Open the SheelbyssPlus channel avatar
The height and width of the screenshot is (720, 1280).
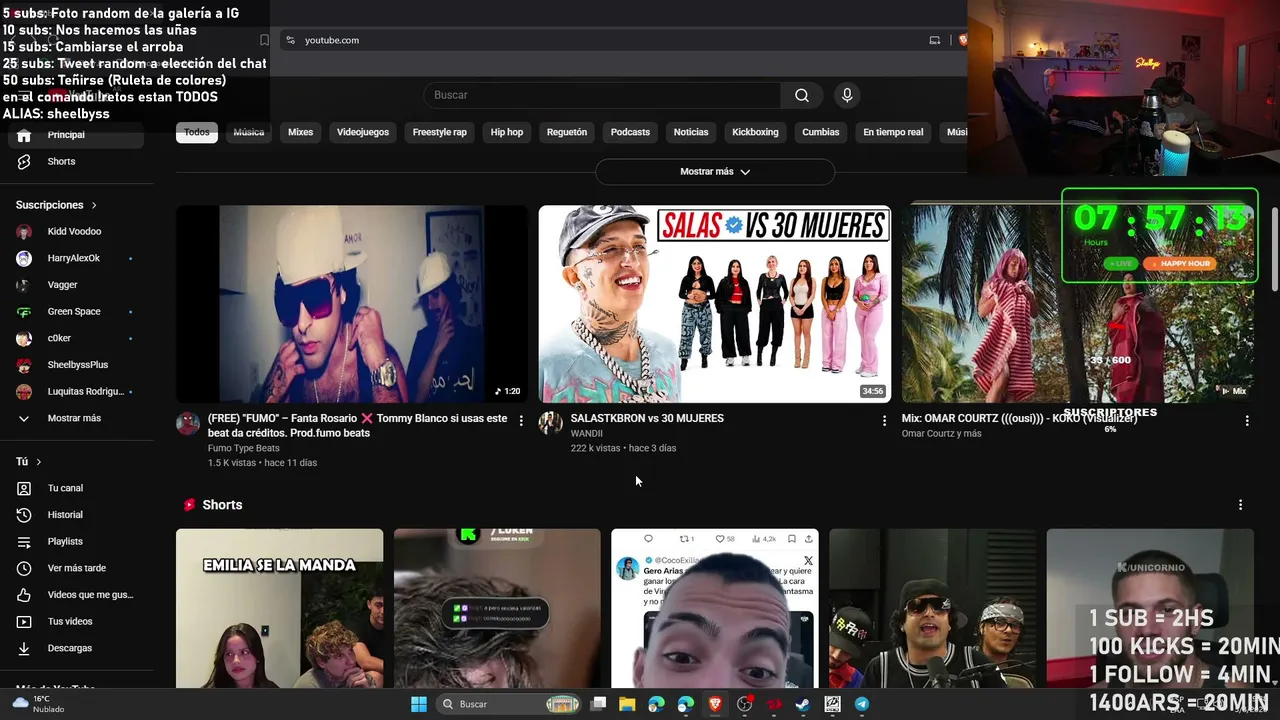[24, 365]
